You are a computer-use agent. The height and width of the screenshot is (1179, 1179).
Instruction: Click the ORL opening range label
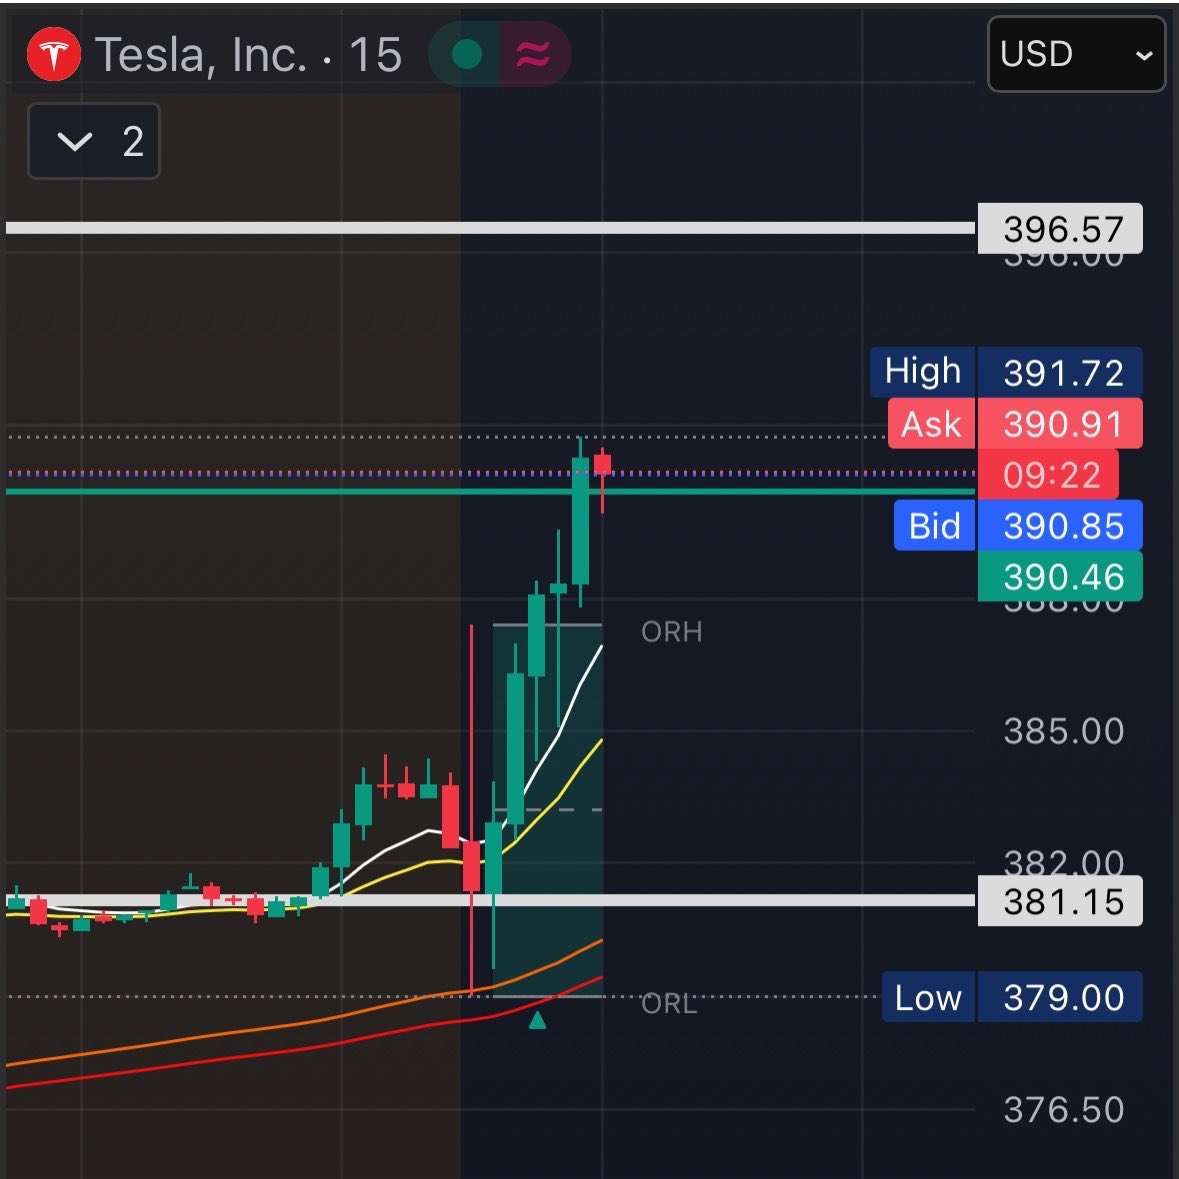point(669,1004)
